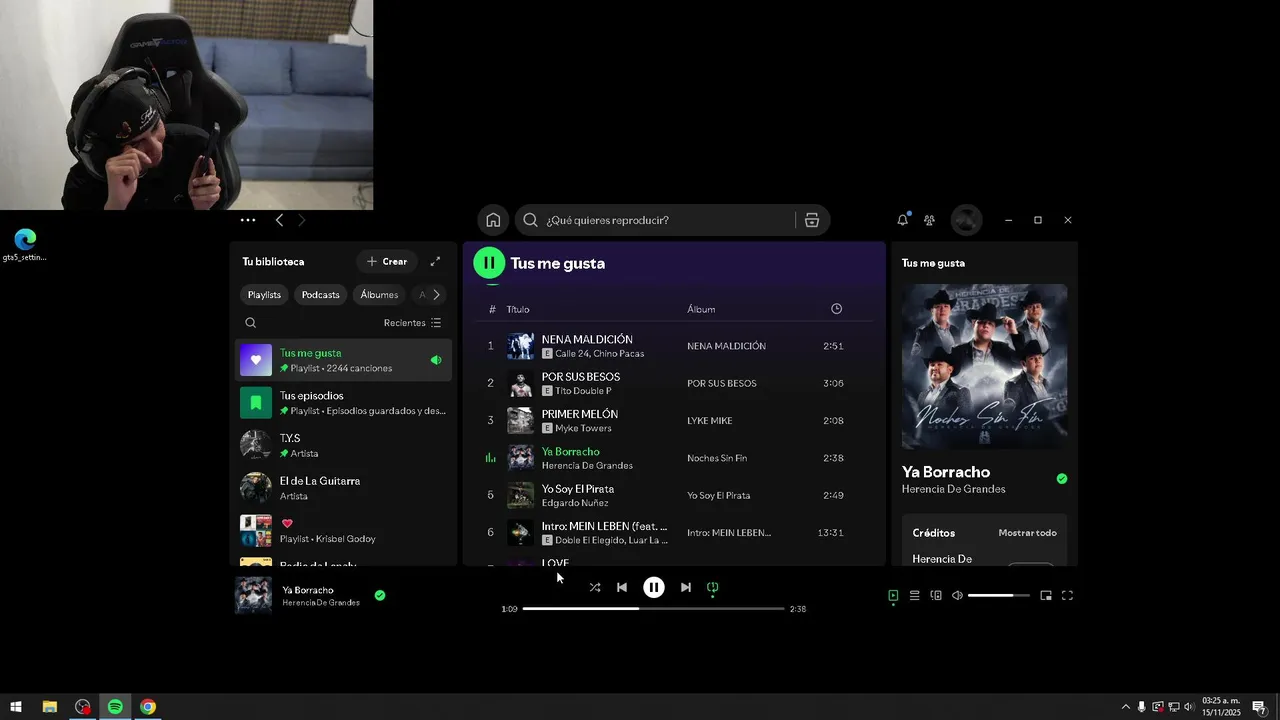Open the Noches Sin Fin album link
Screen dimensions: 1280x720
coord(717,458)
